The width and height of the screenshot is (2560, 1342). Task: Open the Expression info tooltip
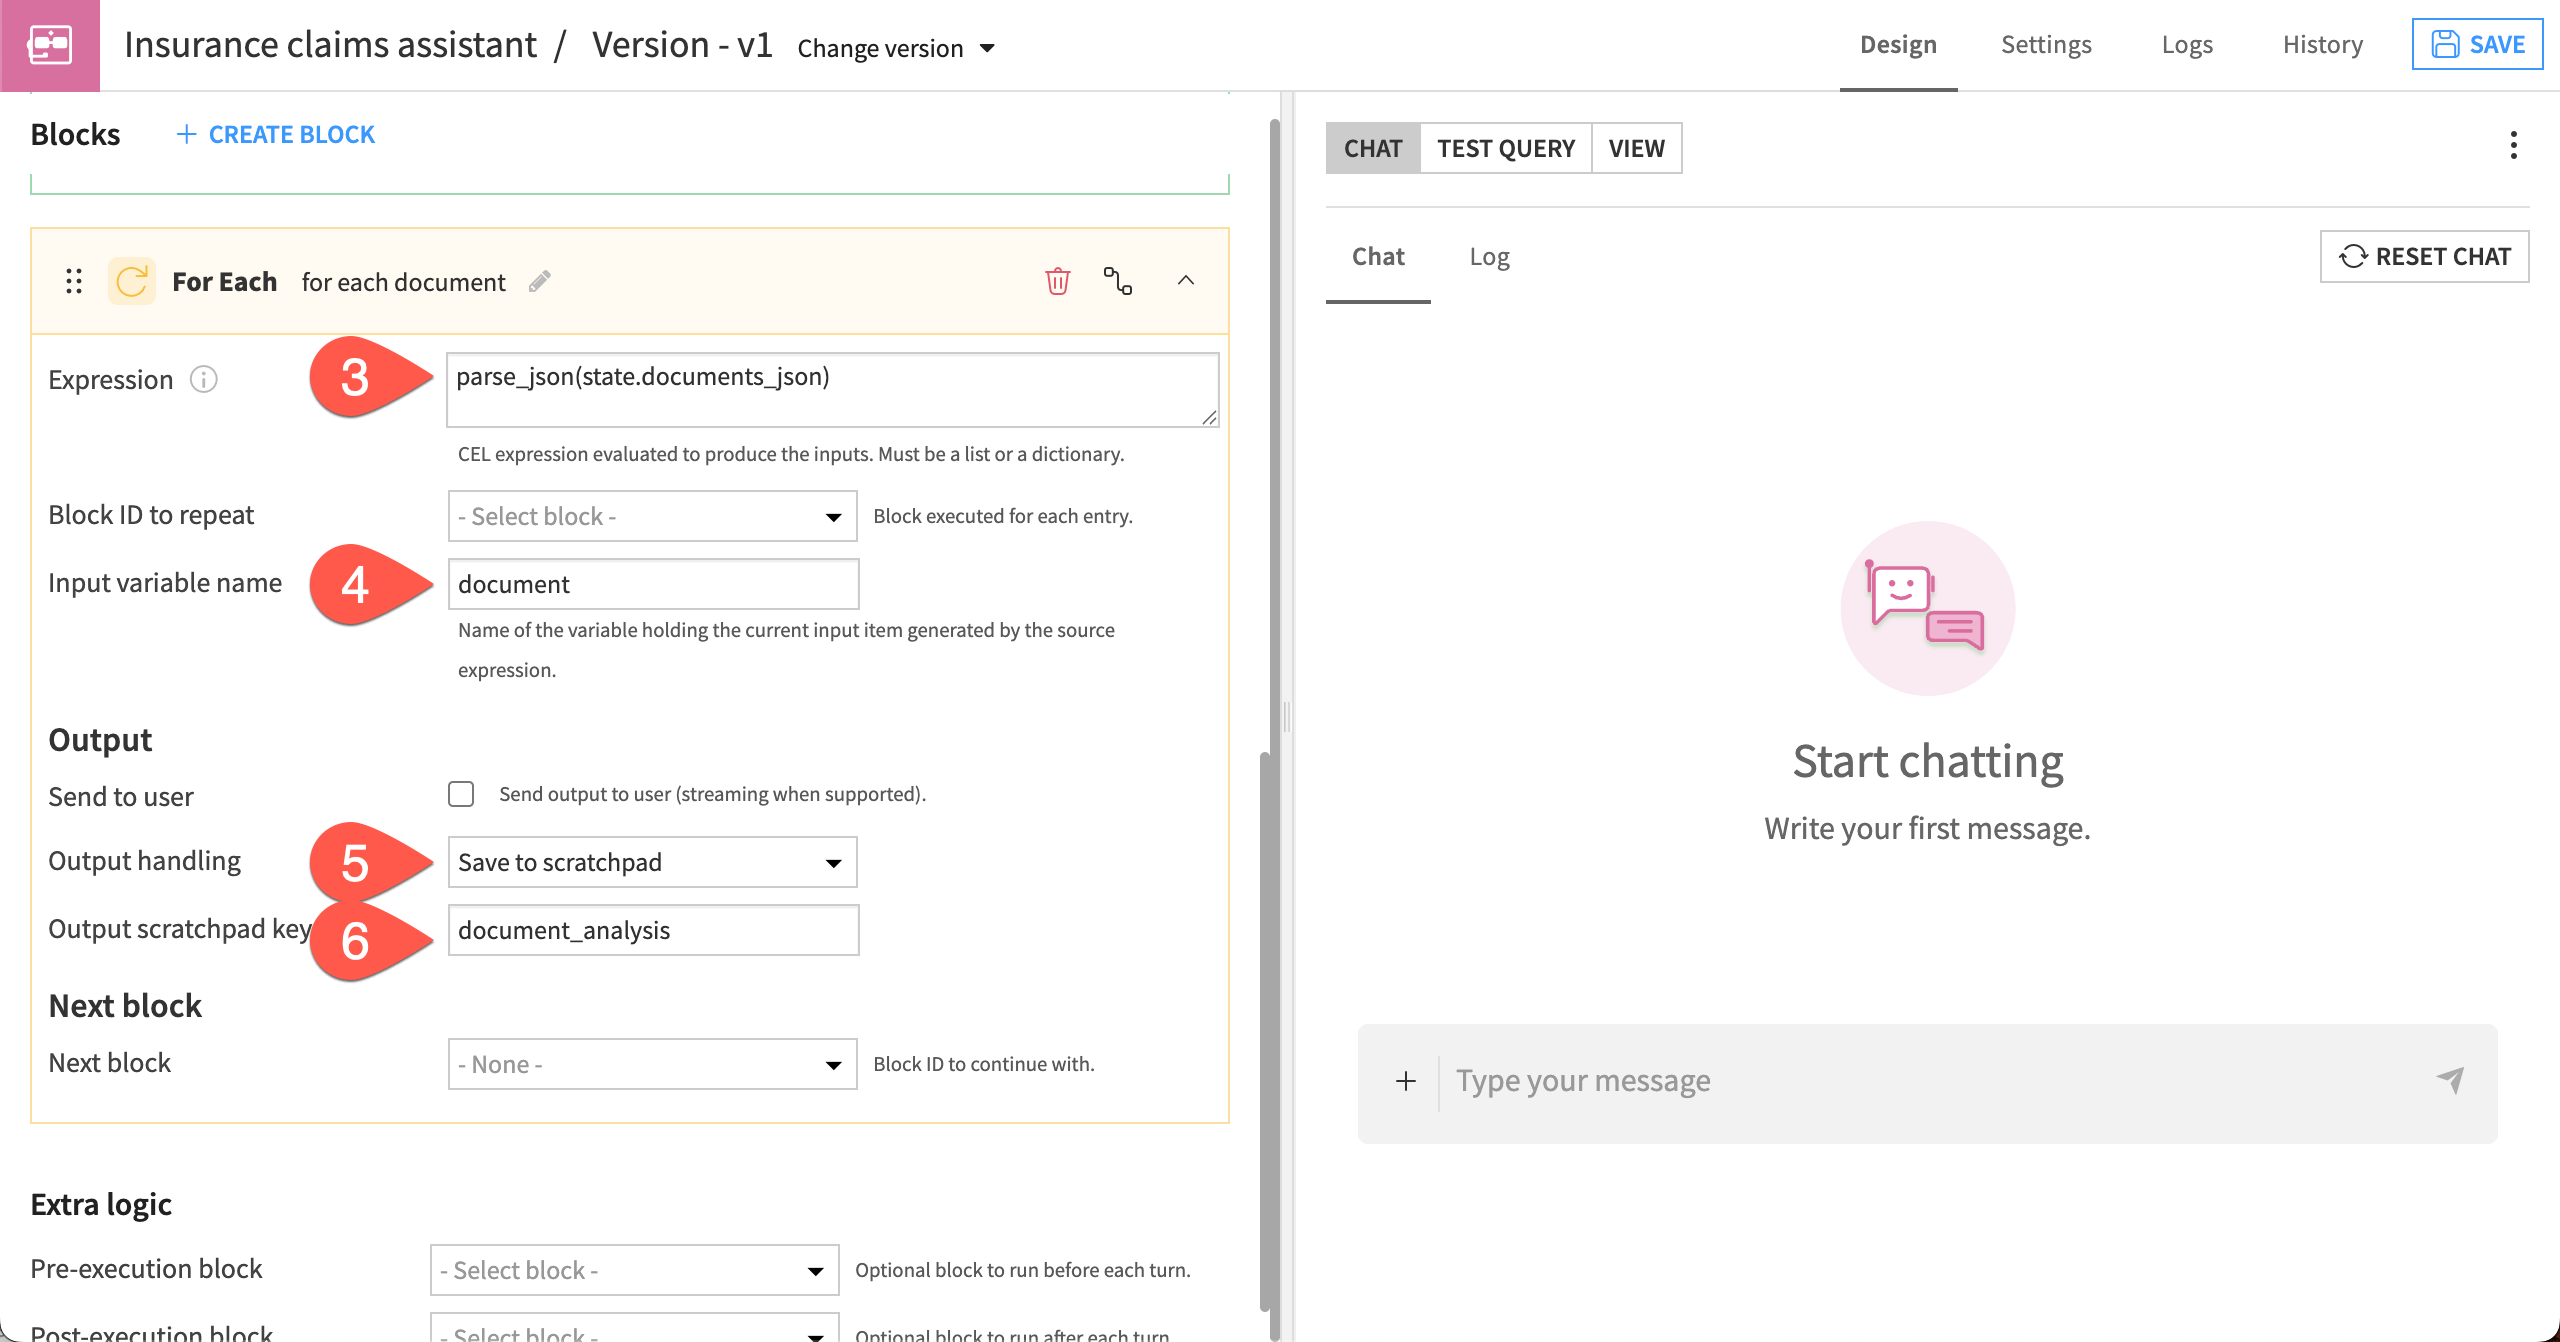coord(203,379)
